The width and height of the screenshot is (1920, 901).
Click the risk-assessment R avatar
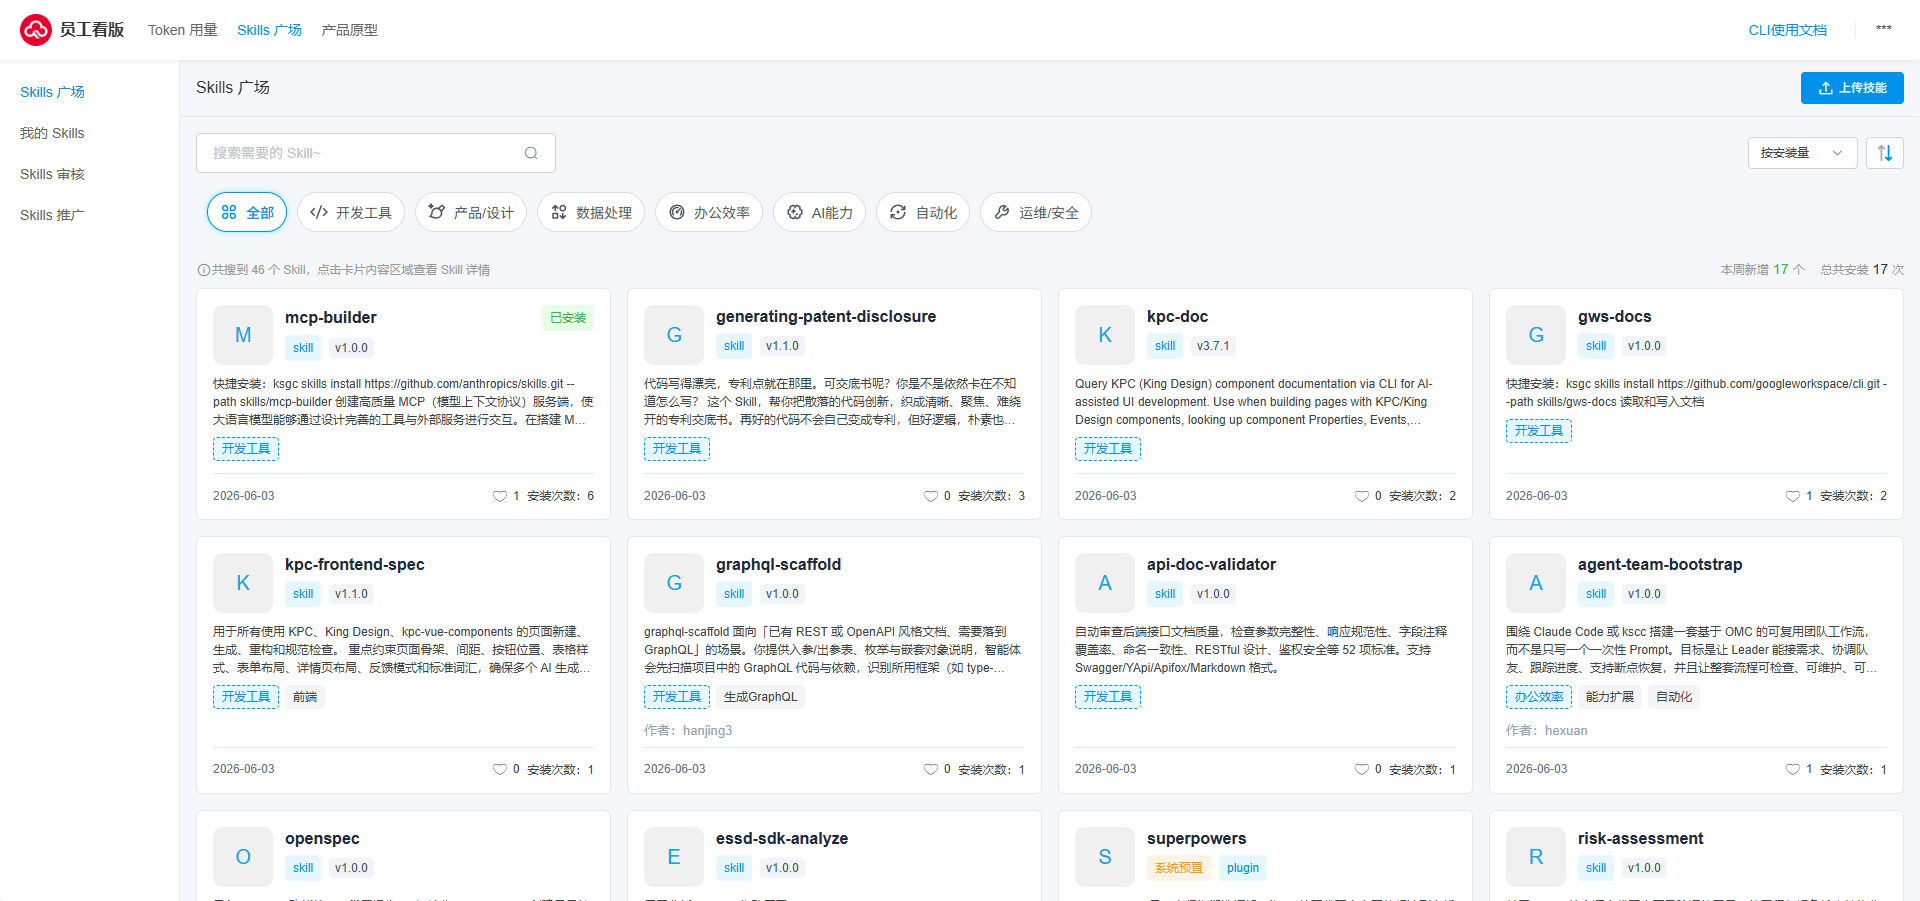[1536, 857]
